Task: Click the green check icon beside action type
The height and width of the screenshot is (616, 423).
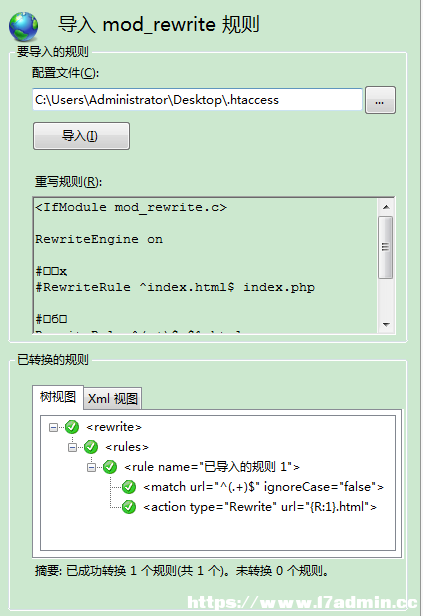Action: (x=129, y=507)
